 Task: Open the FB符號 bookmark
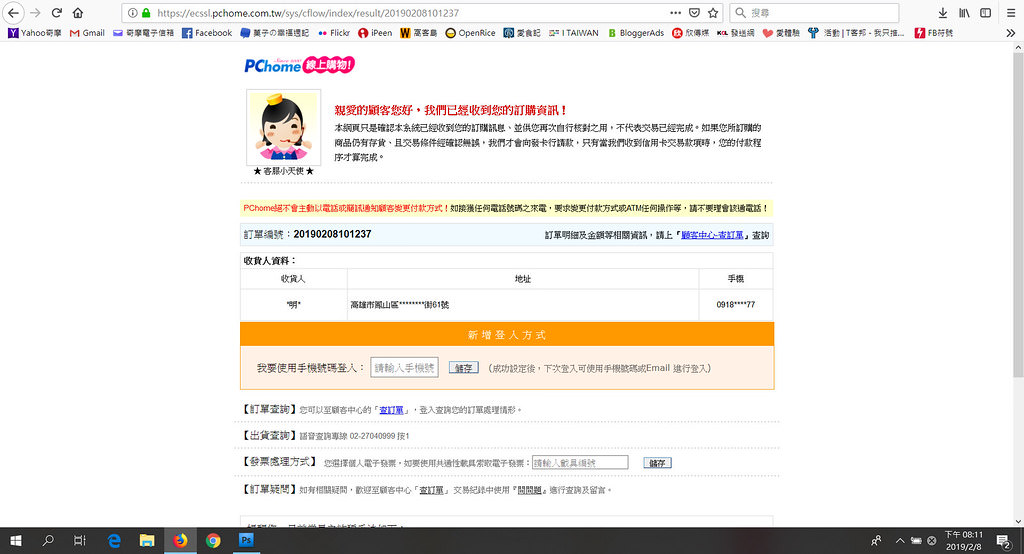pyautogui.click(x=933, y=33)
